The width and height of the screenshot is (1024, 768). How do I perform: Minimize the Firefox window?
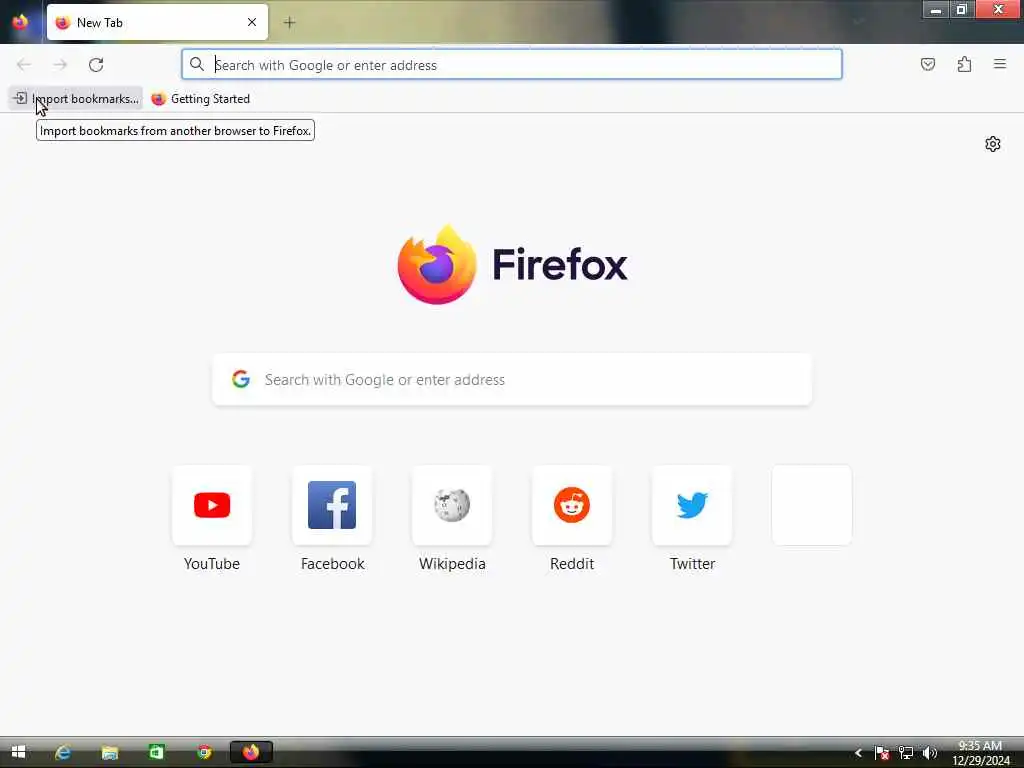[935, 10]
